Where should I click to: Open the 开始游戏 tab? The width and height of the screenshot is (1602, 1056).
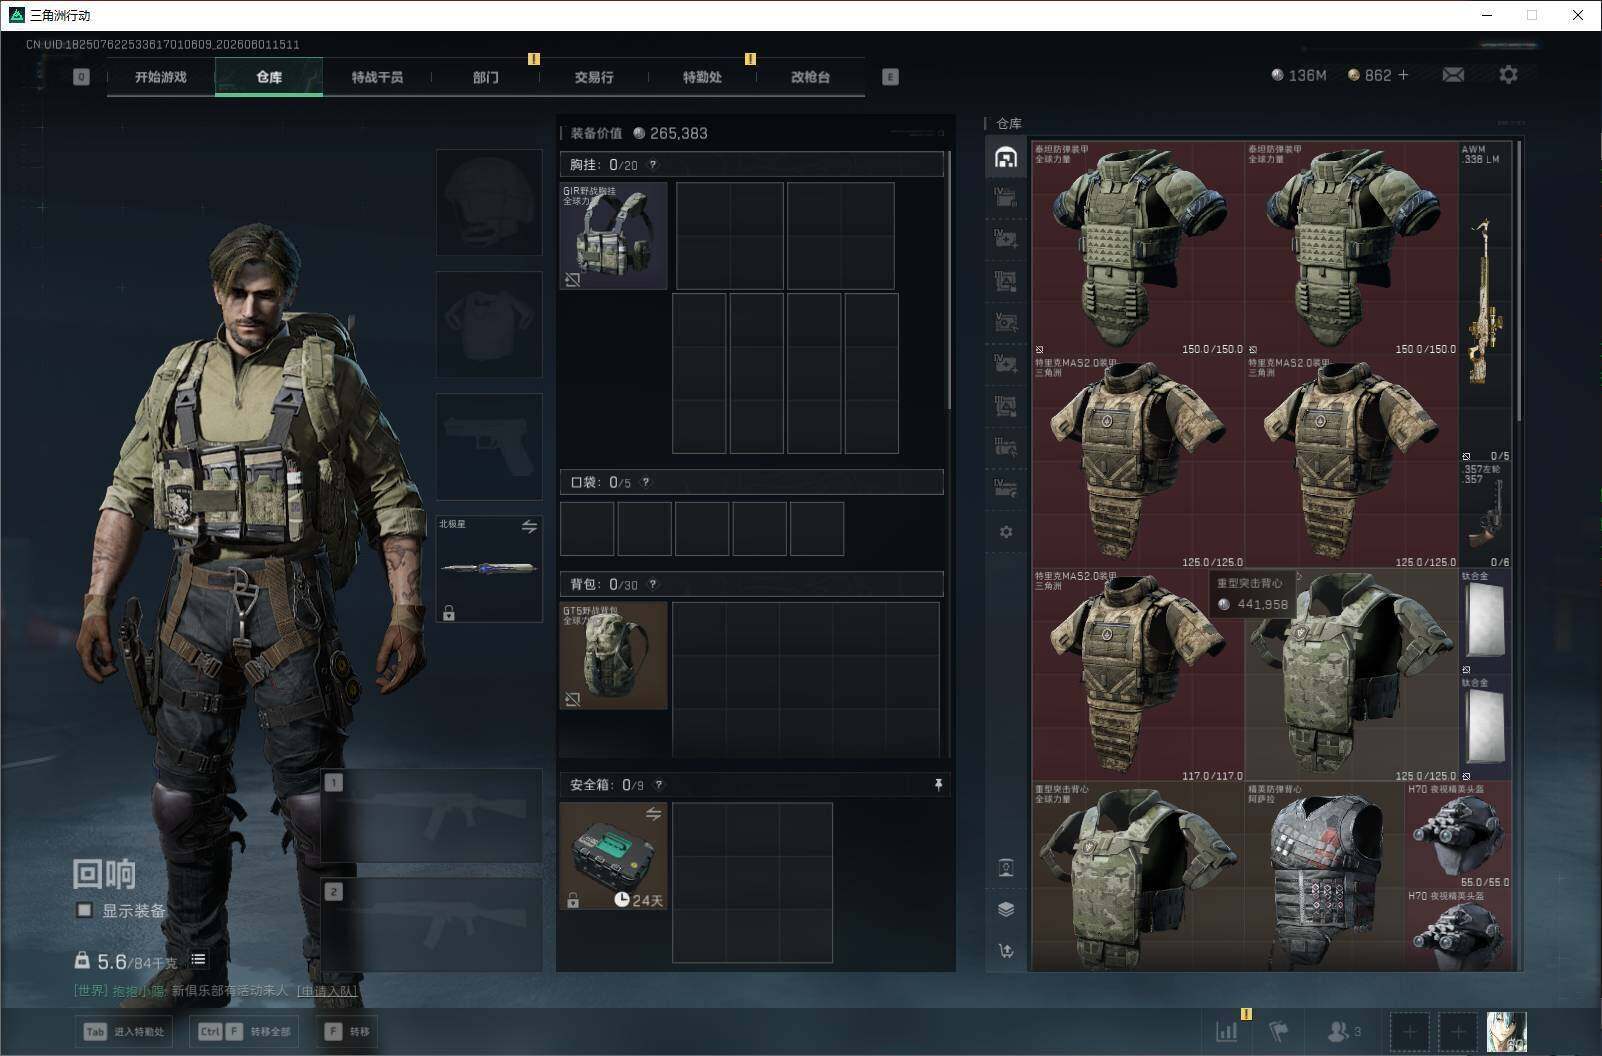click(161, 77)
